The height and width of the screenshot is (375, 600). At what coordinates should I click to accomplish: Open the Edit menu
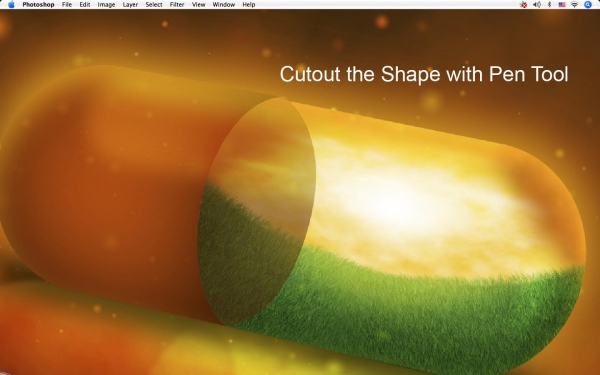pos(85,5)
